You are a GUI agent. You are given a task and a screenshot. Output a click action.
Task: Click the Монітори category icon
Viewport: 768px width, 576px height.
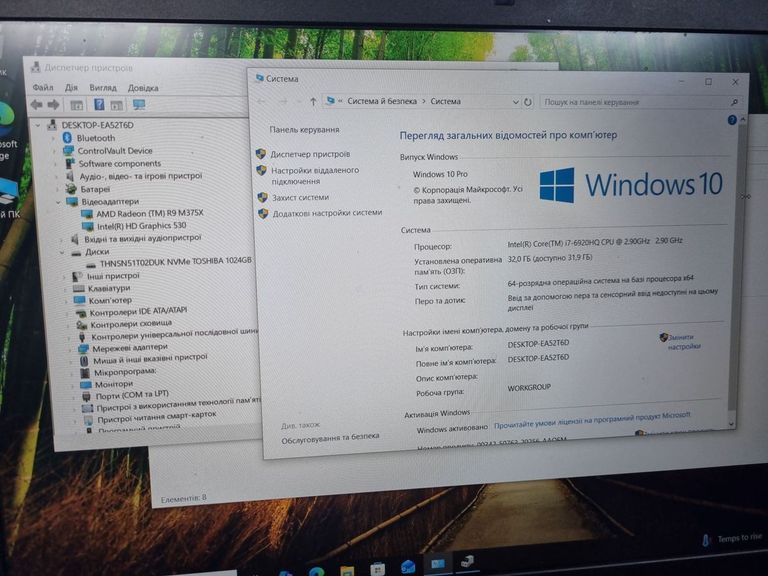click(x=85, y=384)
